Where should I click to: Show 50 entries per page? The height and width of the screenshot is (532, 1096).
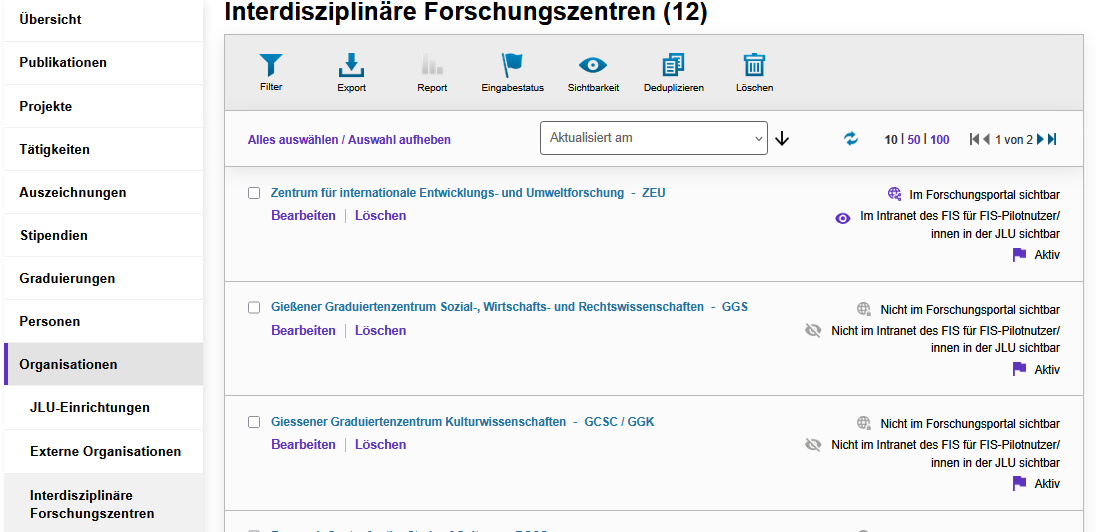tap(914, 140)
